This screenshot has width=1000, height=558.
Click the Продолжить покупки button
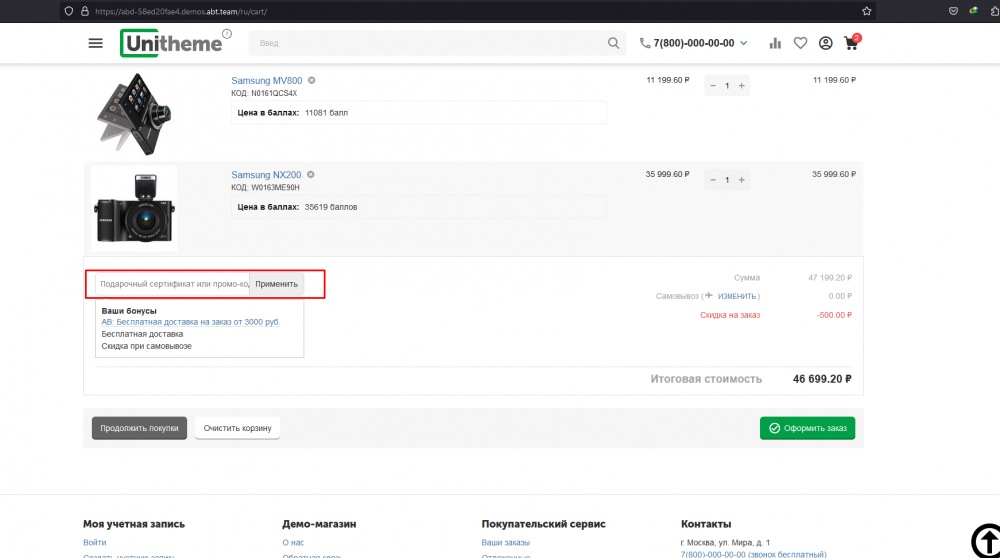pyautogui.click(x=139, y=428)
